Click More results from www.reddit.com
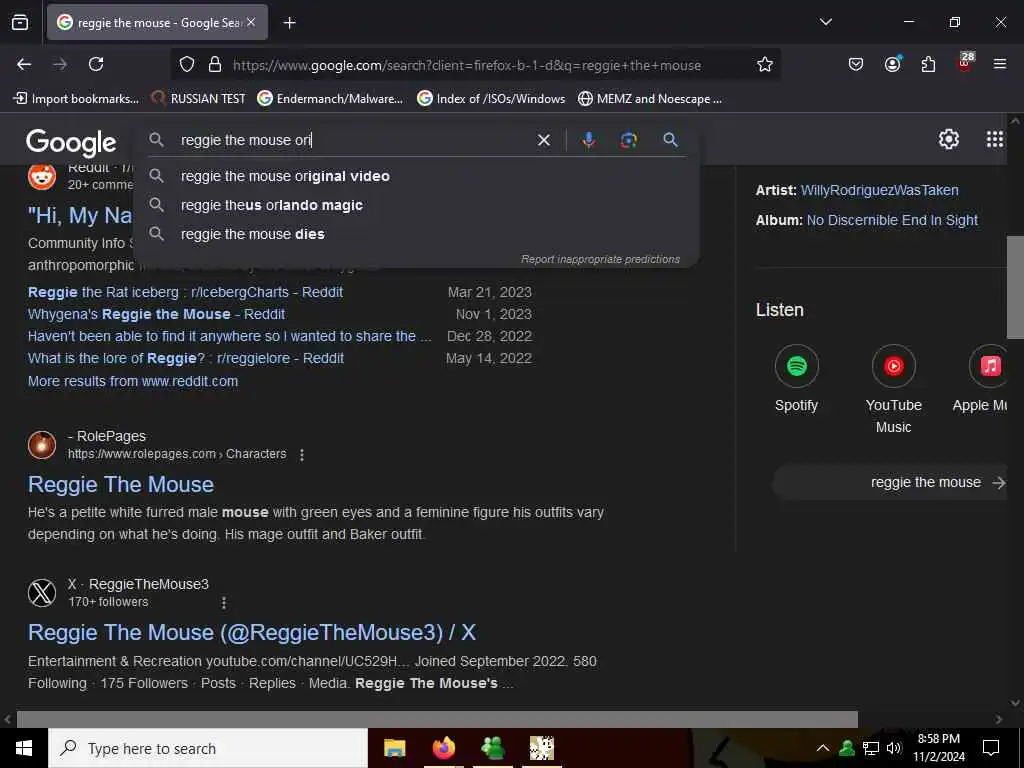 [133, 381]
